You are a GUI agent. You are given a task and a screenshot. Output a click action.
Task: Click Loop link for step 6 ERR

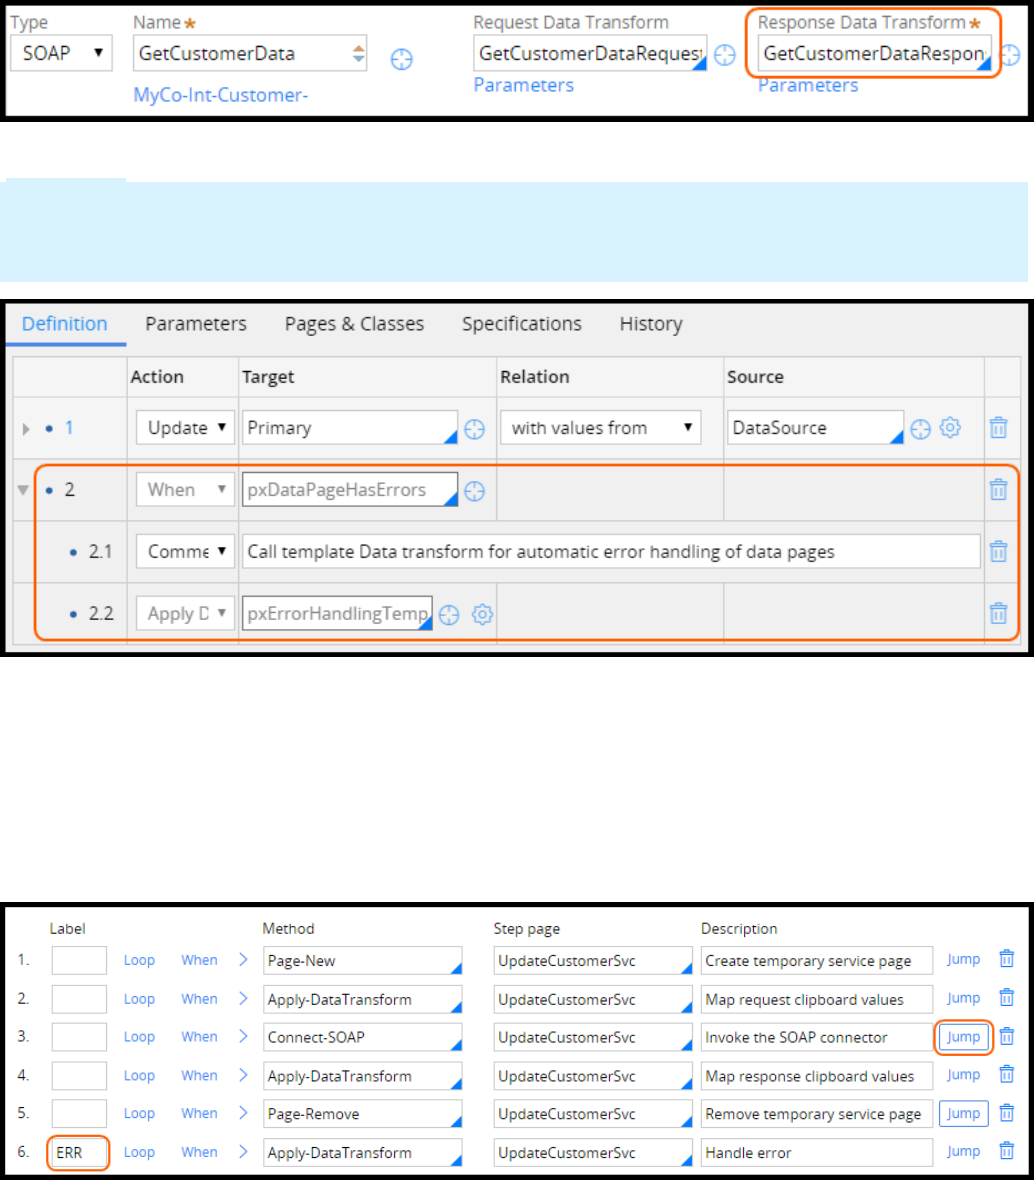click(x=139, y=1153)
